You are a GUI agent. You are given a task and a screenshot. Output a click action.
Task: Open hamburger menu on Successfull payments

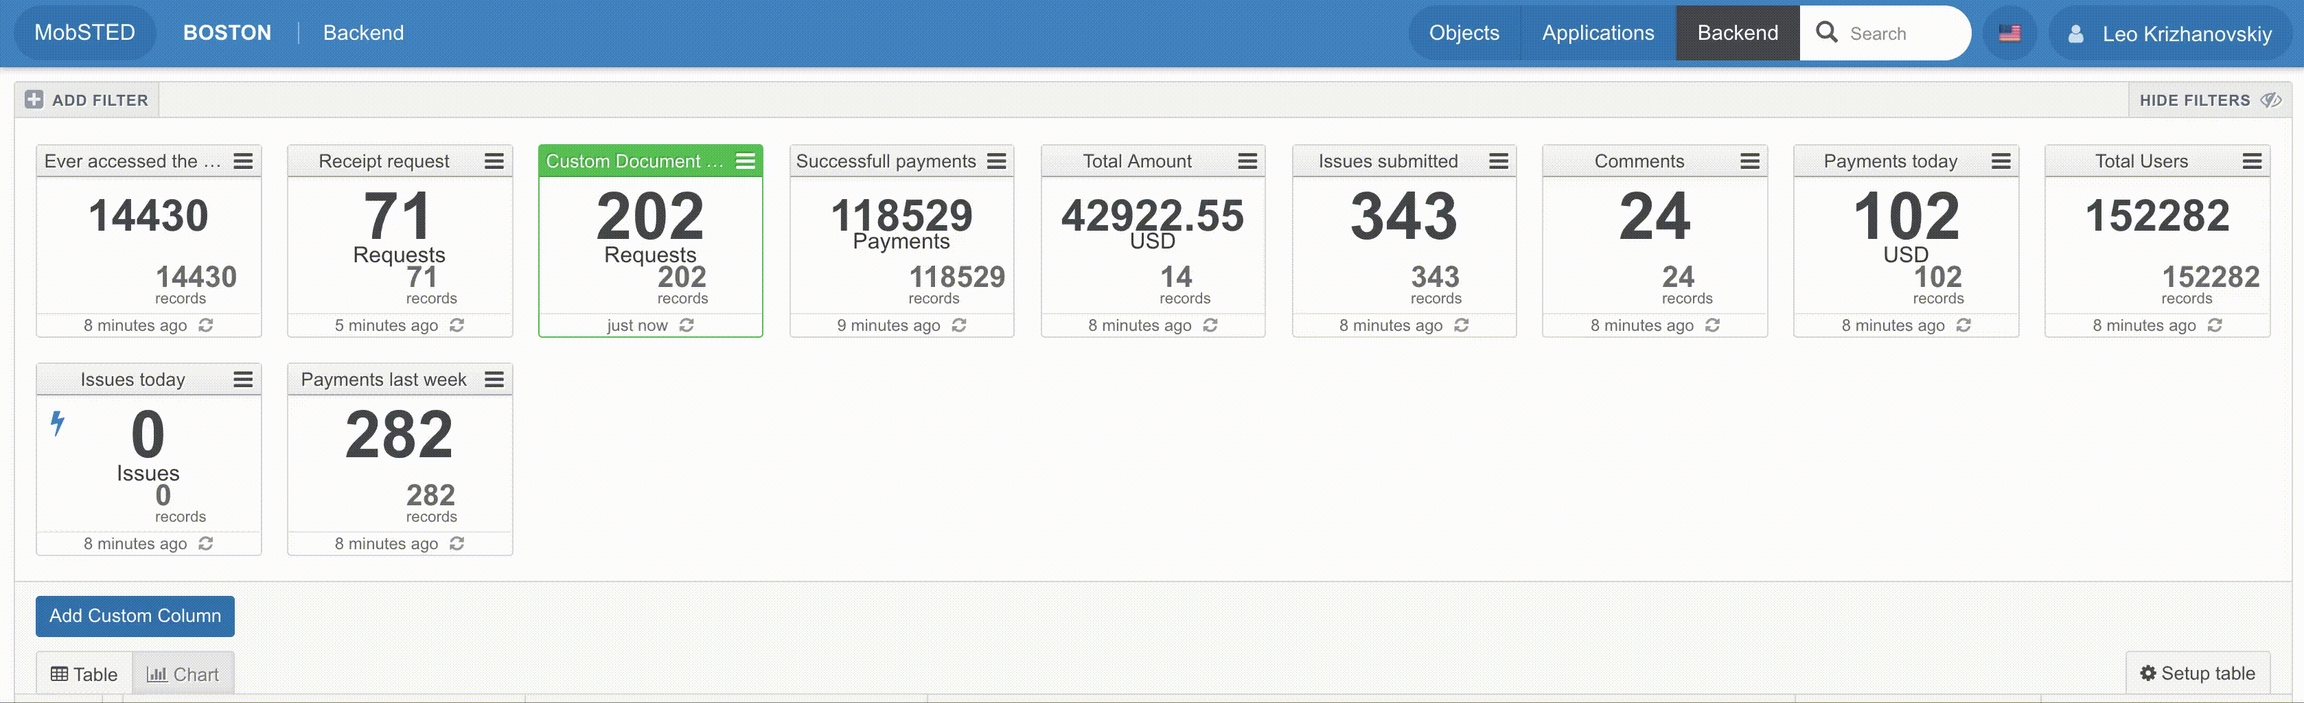point(997,161)
